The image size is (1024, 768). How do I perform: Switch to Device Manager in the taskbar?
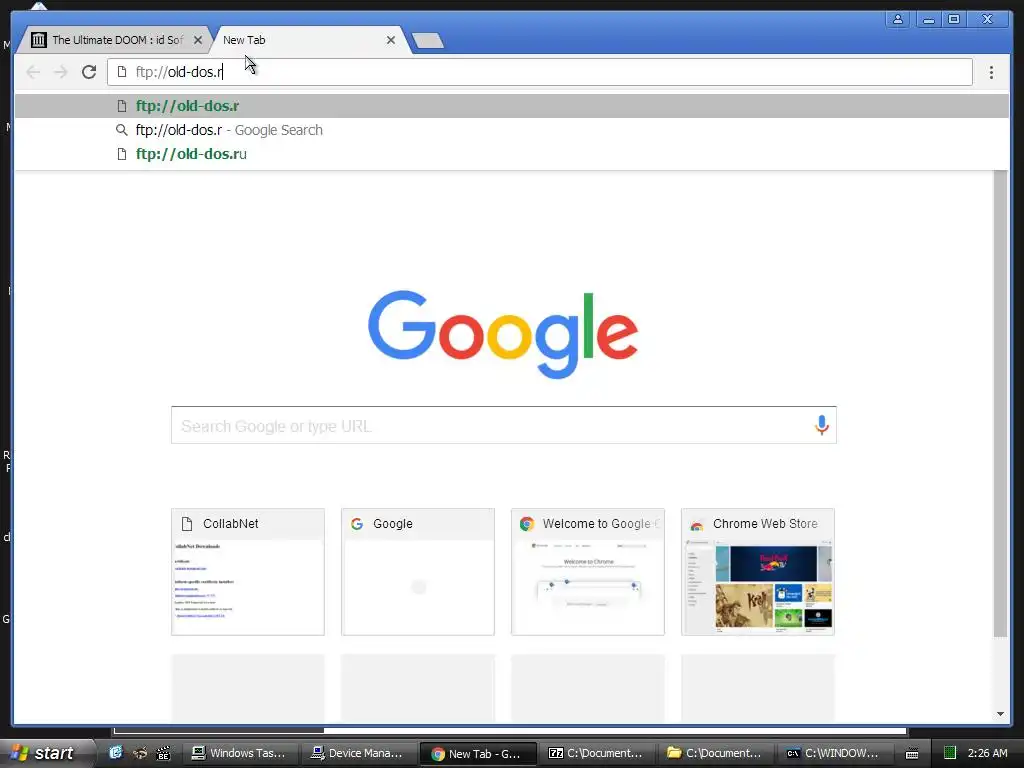pyautogui.click(x=357, y=753)
